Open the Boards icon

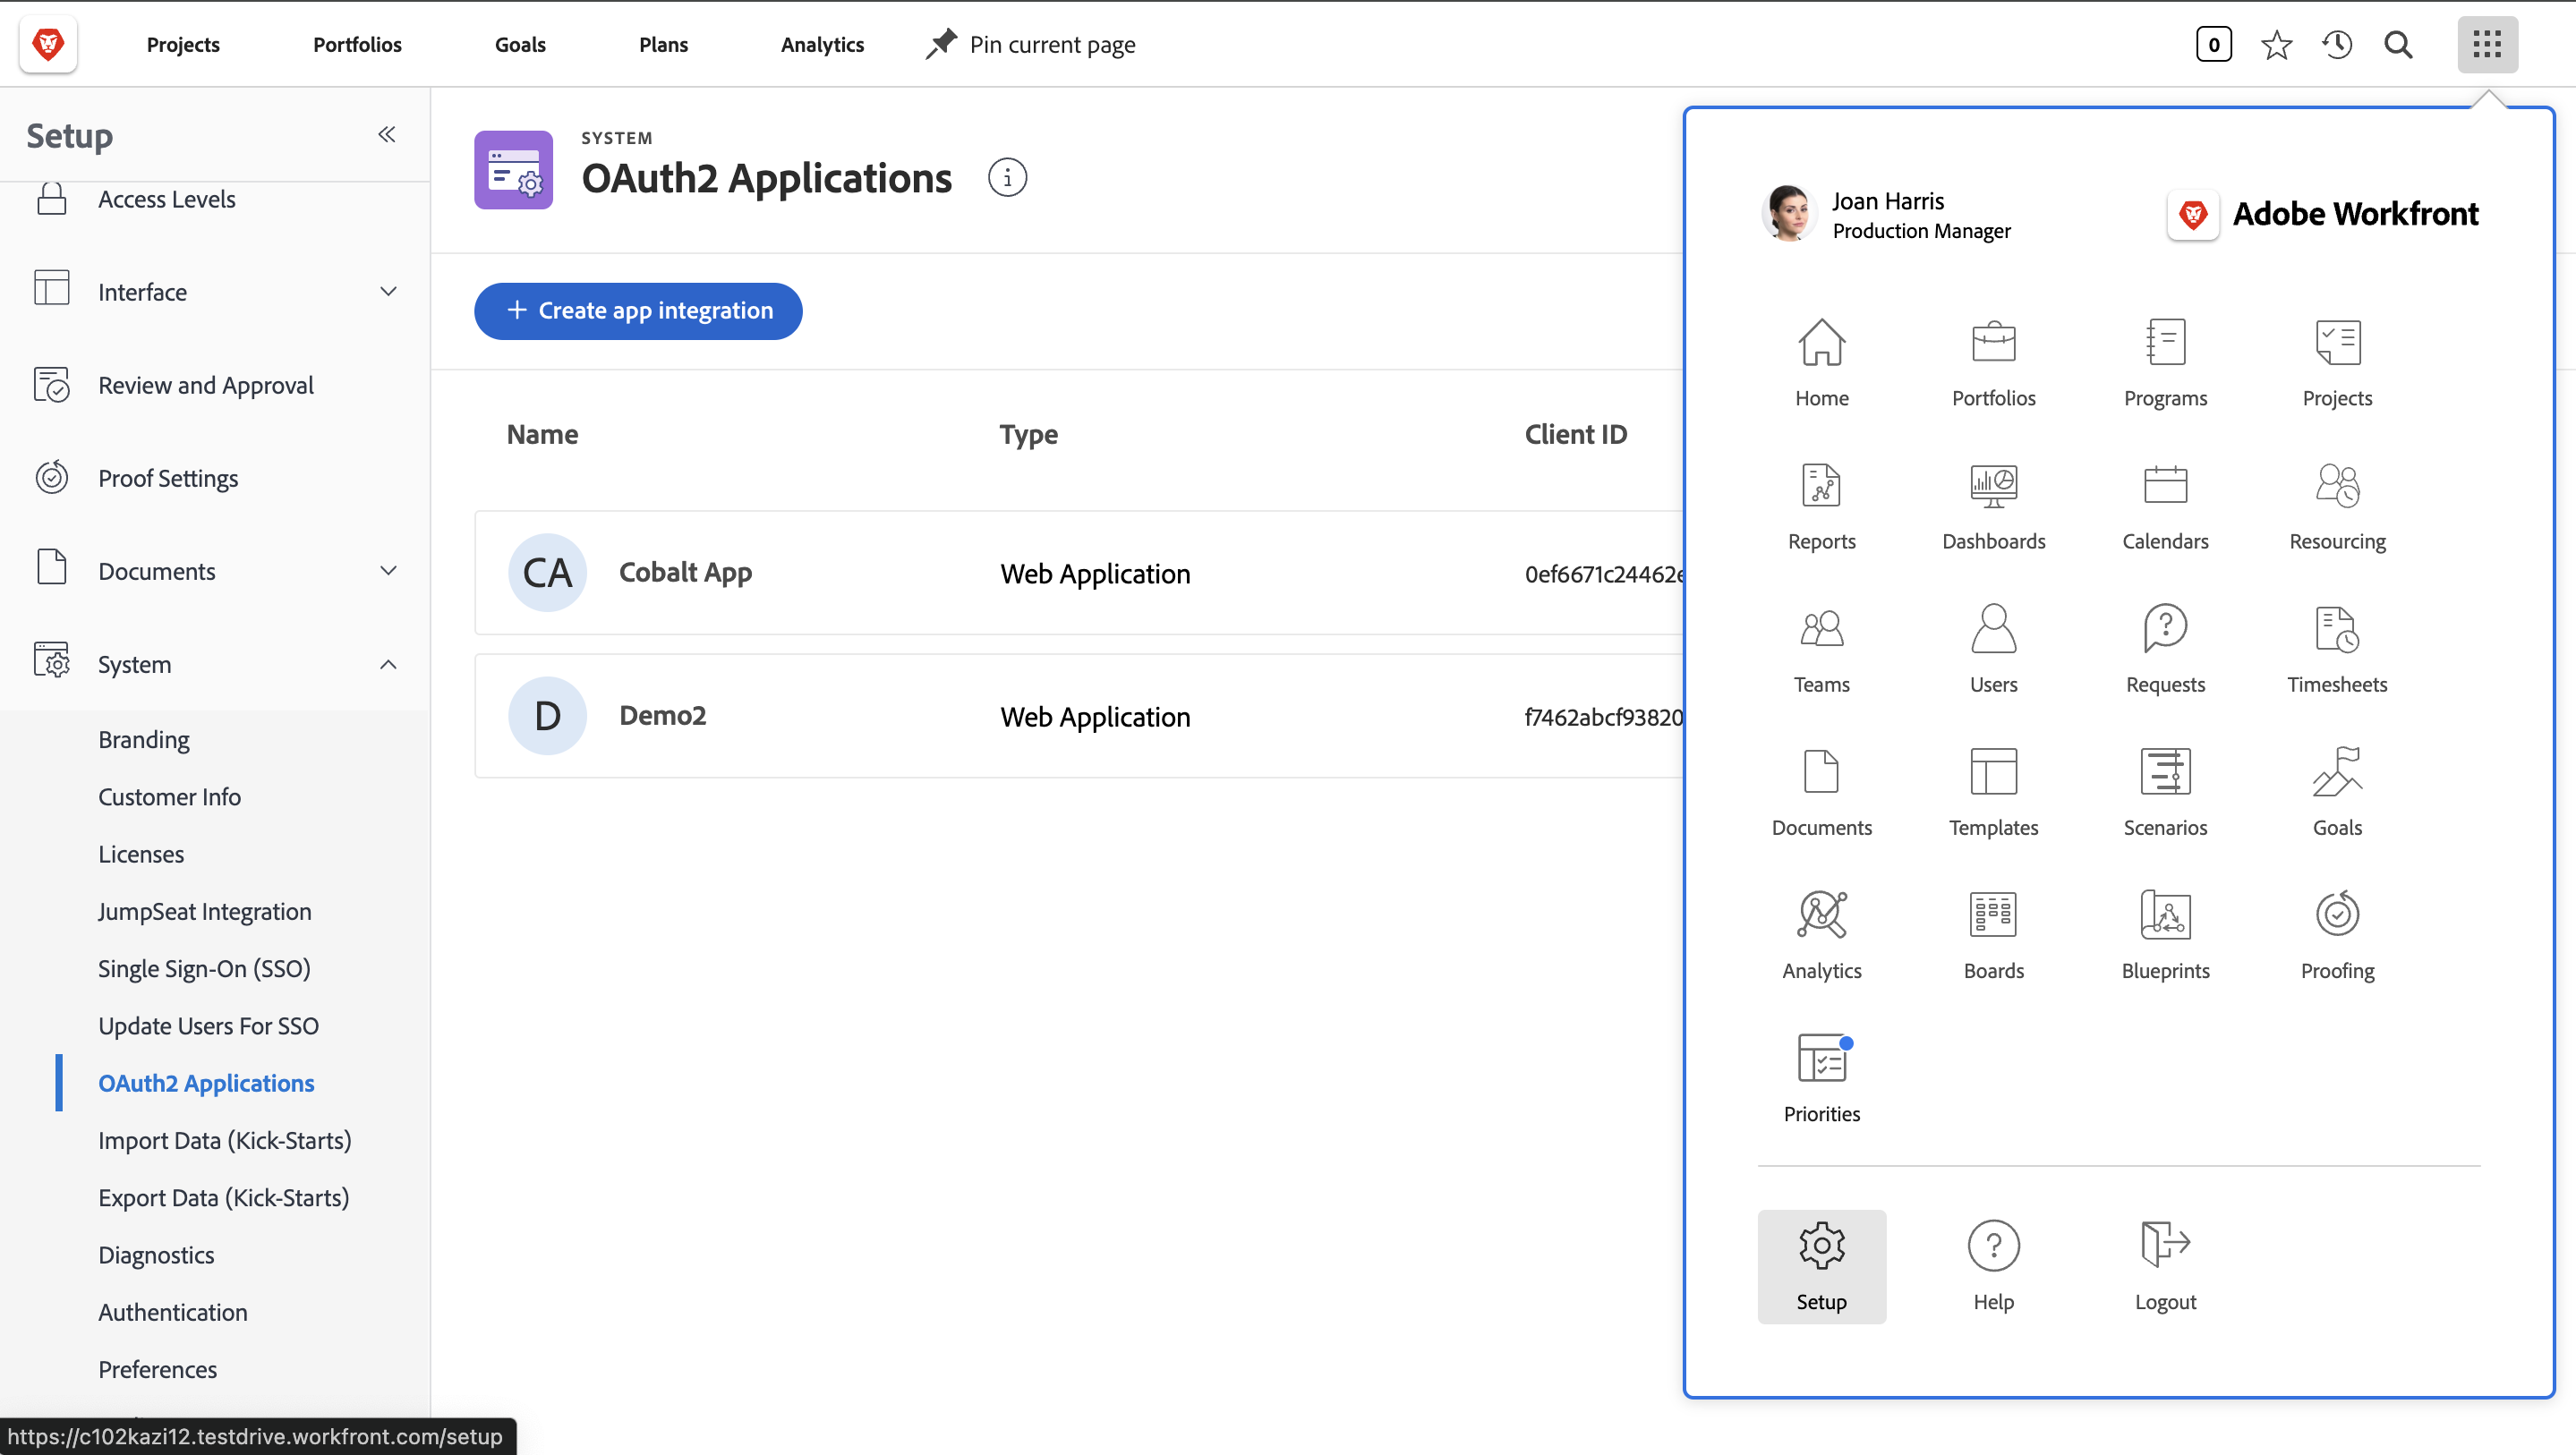pyautogui.click(x=1993, y=930)
